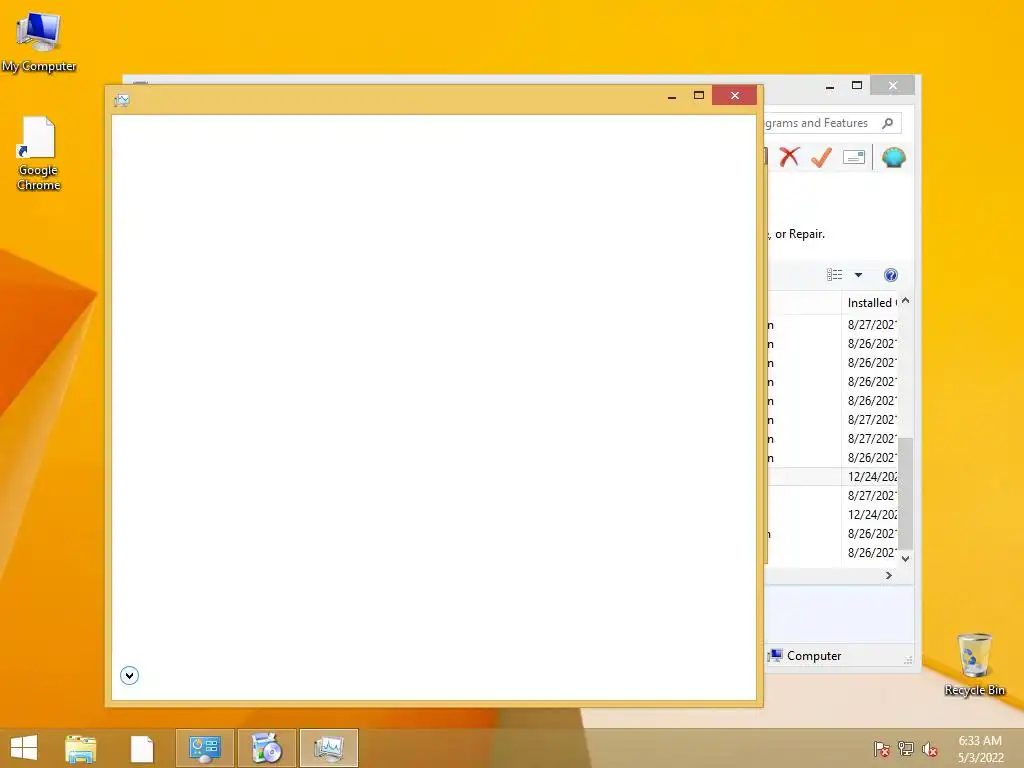
Task: Click the blue seashell toolbar icon
Action: [x=893, y=157]
